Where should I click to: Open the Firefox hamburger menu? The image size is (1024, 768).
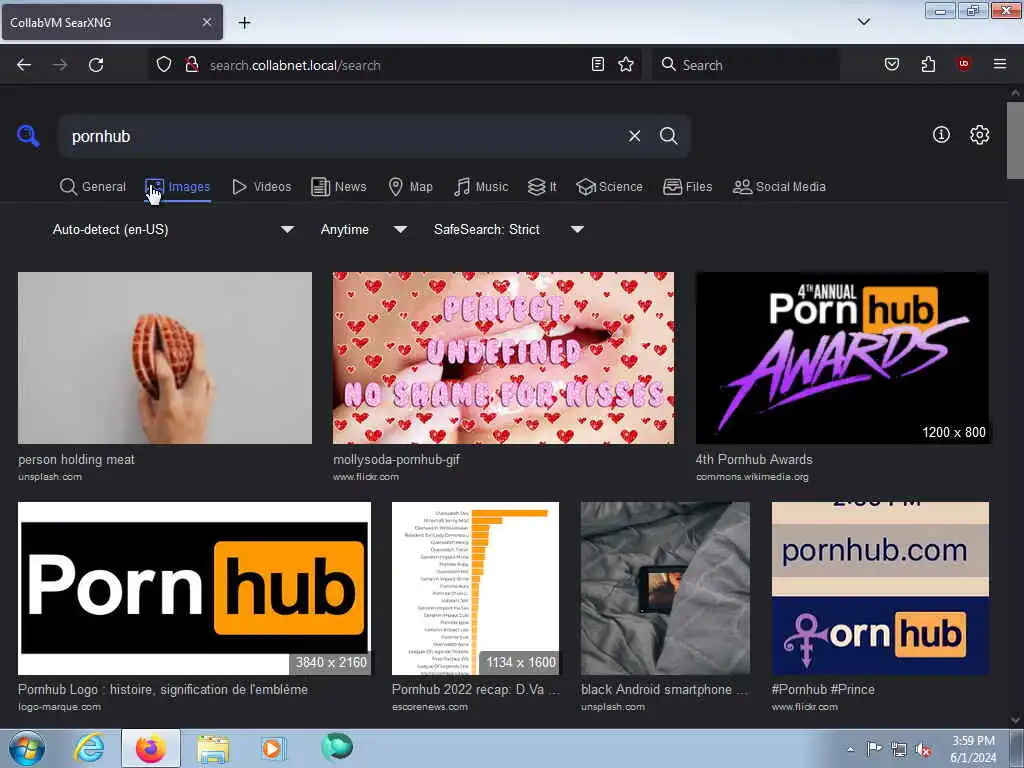coord(999,64)
